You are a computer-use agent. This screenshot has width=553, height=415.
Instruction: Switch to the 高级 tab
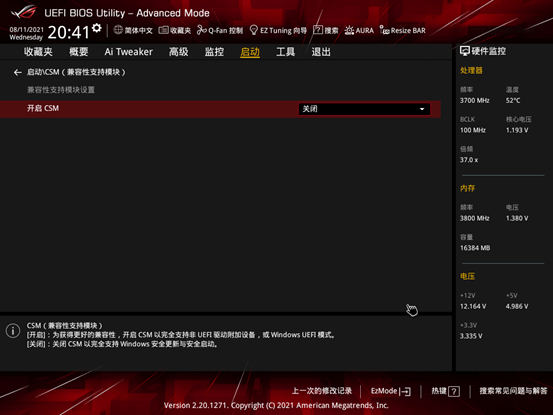(178, 52)
